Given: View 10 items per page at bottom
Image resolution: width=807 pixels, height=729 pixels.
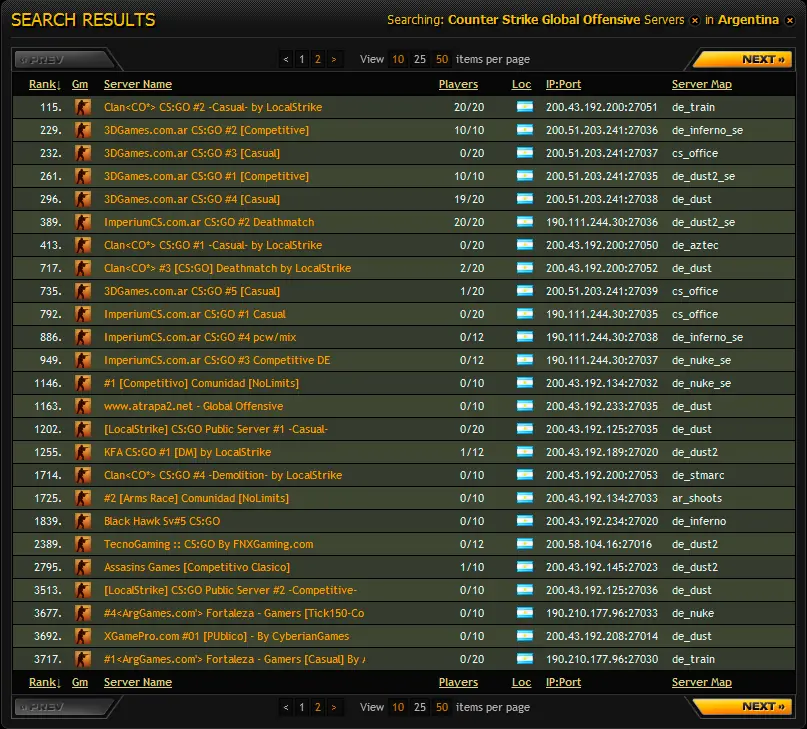Looking at the screenshot, I should pyautogui.click(x=398, y=707).
